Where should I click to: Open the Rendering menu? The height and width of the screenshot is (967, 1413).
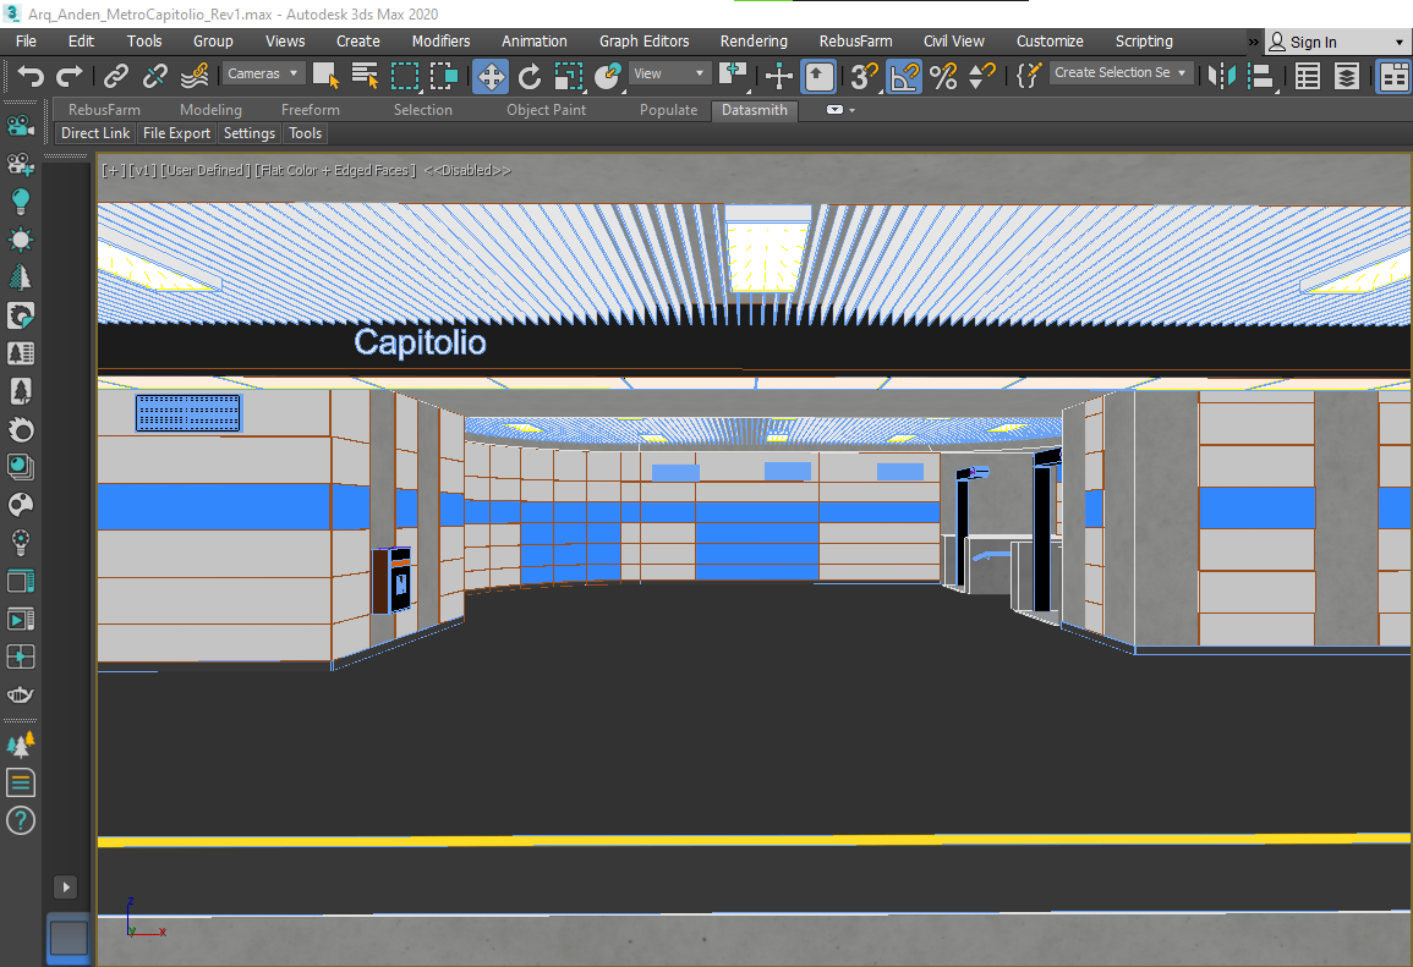(x=754, y=41)
